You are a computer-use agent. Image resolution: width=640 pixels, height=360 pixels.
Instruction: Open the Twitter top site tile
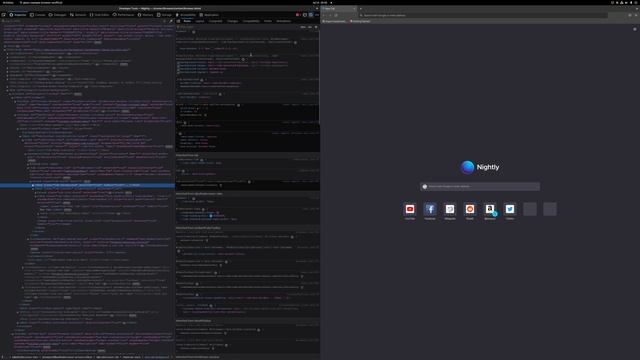[510, 209]
